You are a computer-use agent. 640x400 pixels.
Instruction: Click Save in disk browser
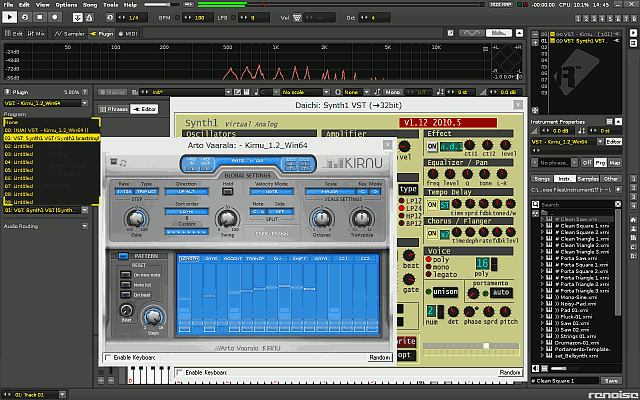click(x=611, y=381)
